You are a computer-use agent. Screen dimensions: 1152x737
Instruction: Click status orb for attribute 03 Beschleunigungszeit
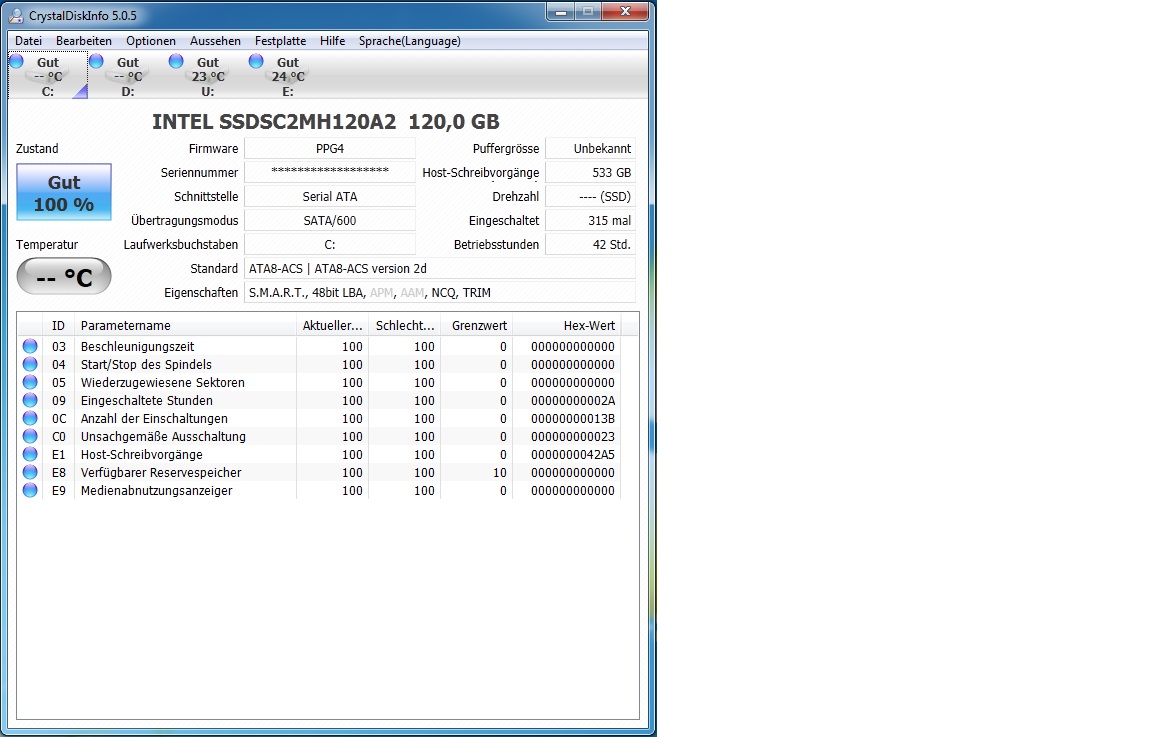pyautogui.click(x=30, y=346)
